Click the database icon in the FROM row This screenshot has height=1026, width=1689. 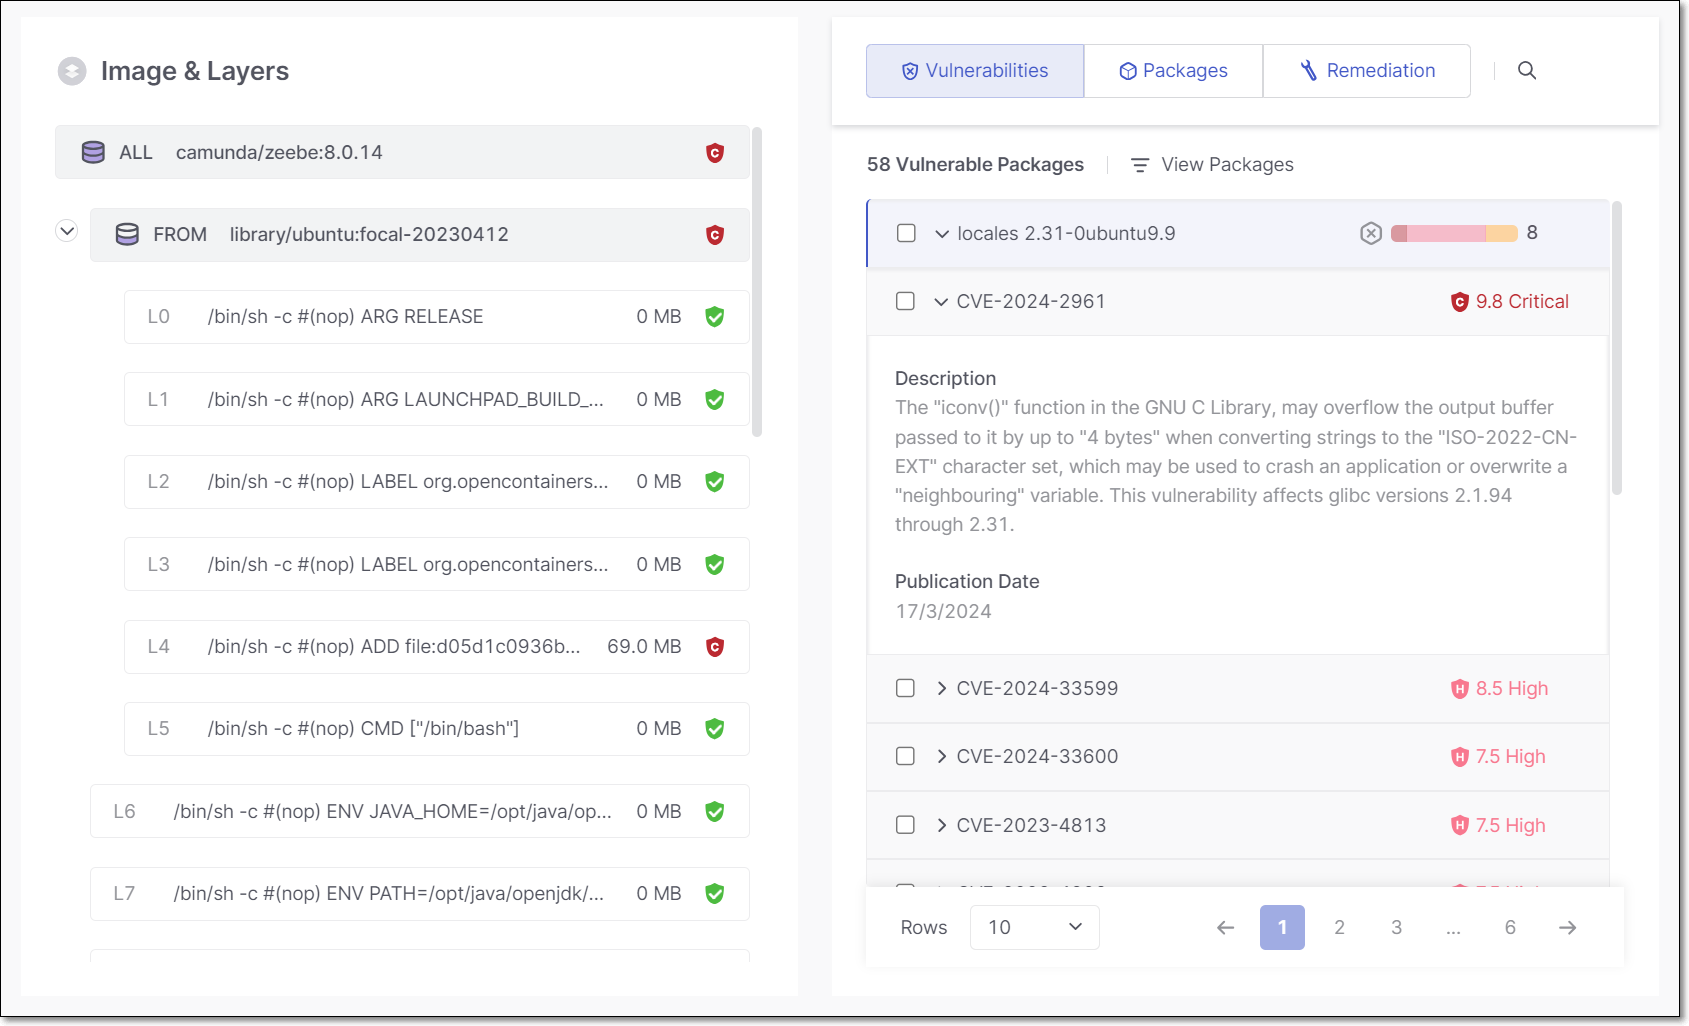click(x=127, y=234)
